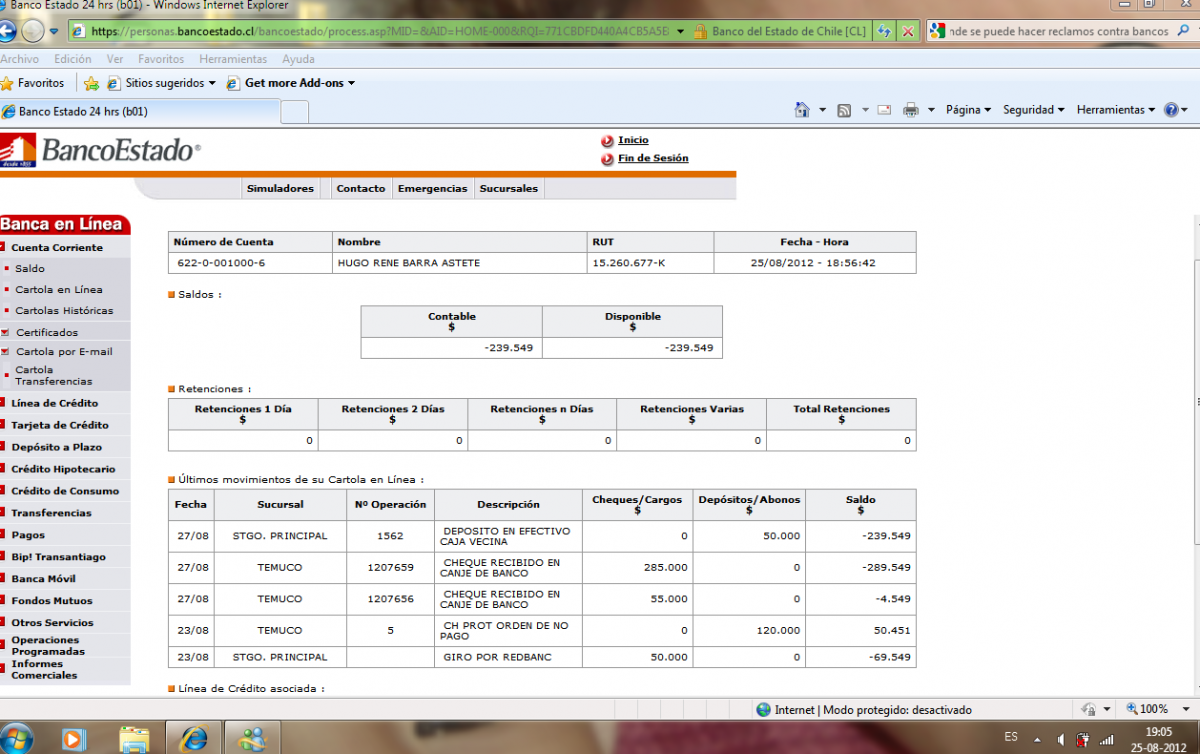Image resolution: width=1200 pixels, height=754 pixels.
Task: Open the Ver menu
Action: tap(115, 59)
